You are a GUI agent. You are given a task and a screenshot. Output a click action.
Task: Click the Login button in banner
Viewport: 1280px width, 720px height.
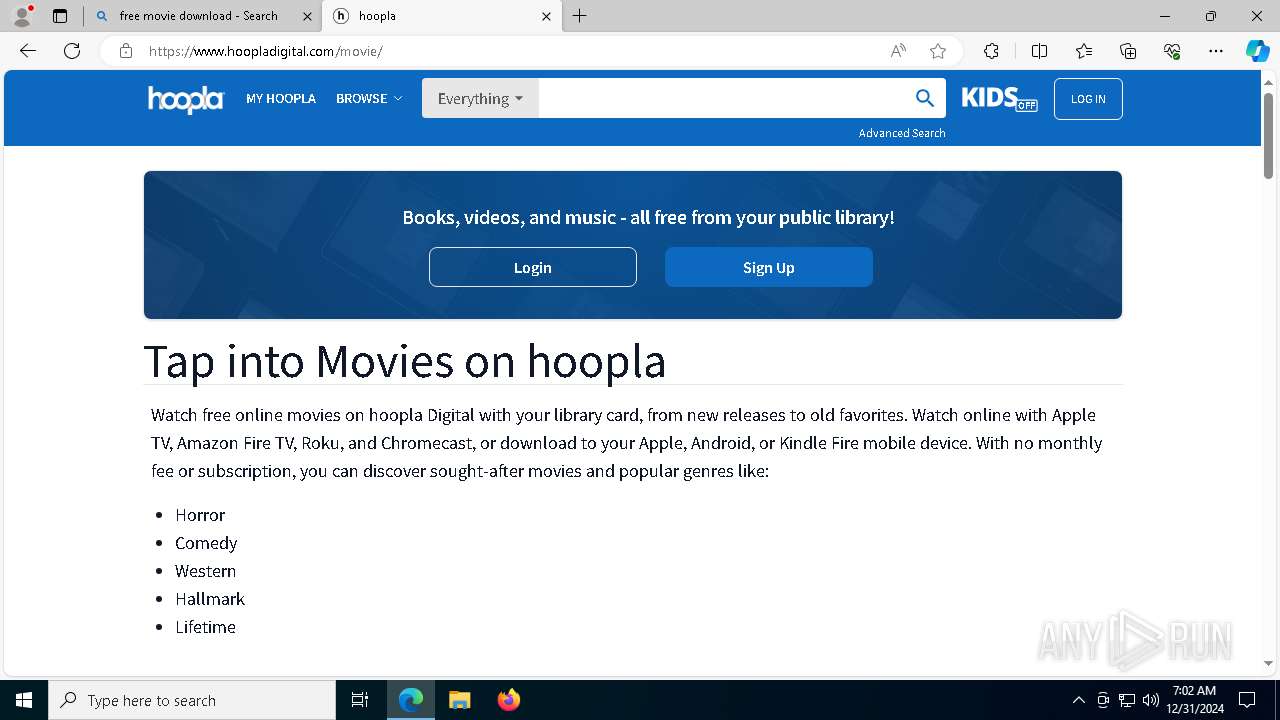533,267
